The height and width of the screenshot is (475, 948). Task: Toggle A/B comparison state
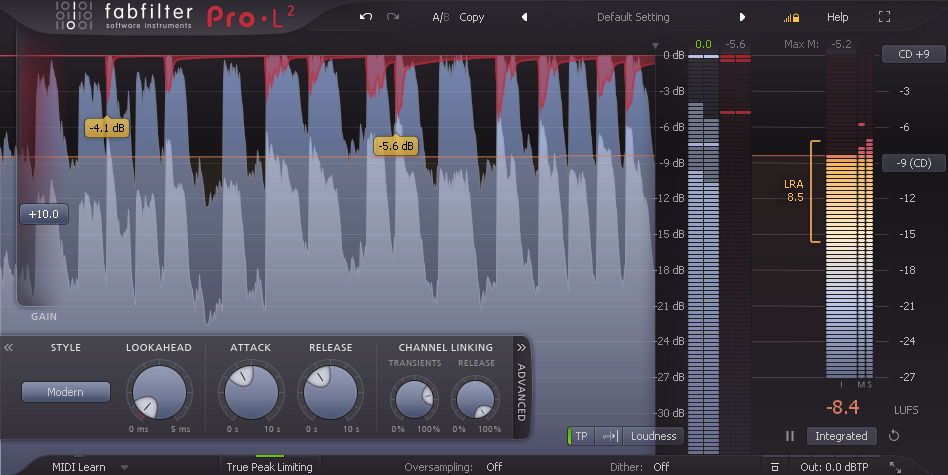click(x=441, y=18)
